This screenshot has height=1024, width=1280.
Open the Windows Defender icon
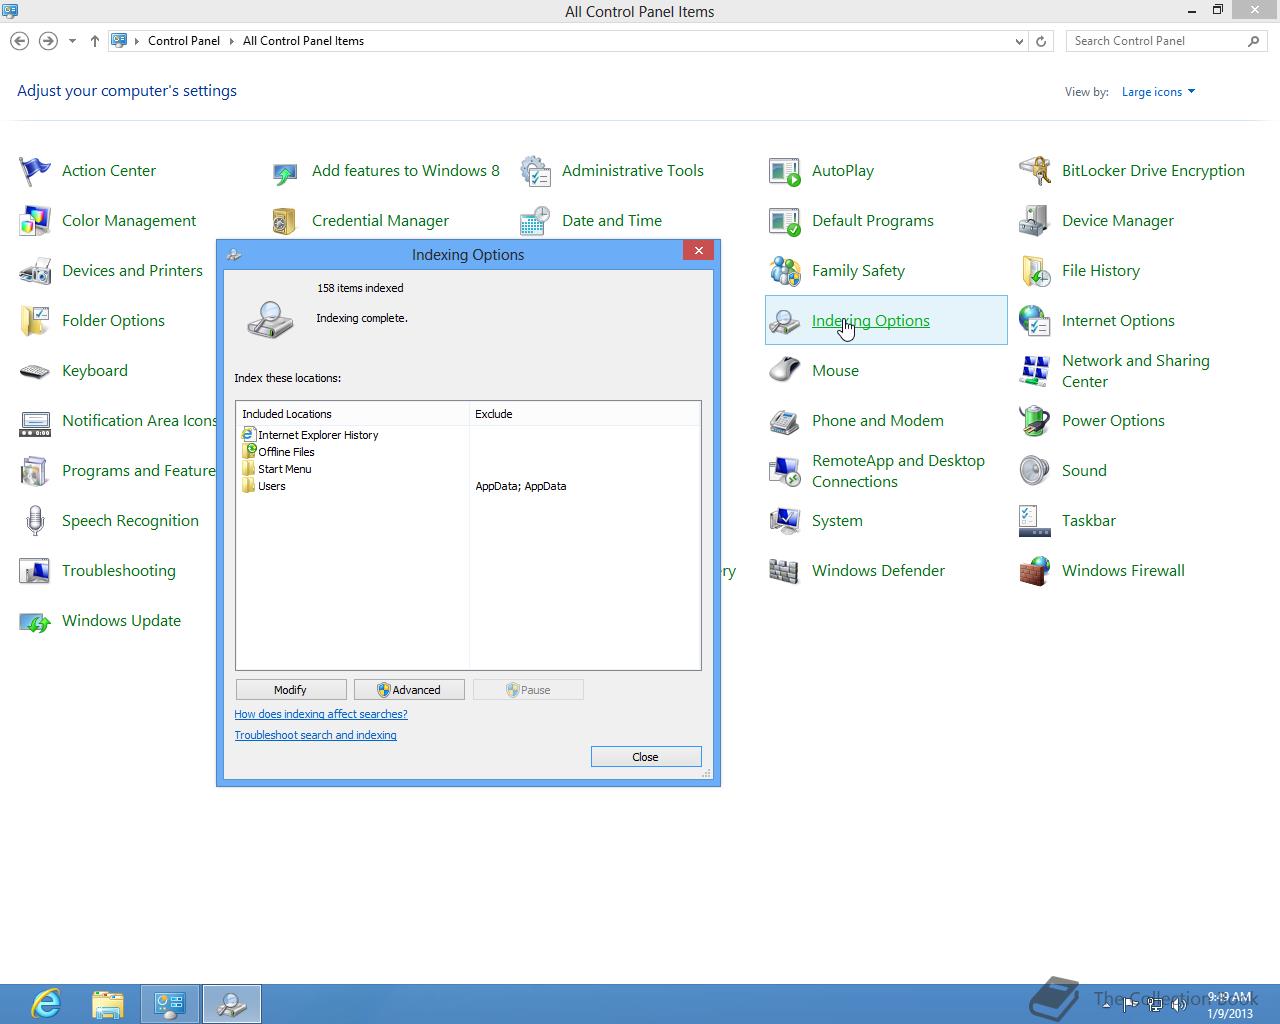pos(785,571)
